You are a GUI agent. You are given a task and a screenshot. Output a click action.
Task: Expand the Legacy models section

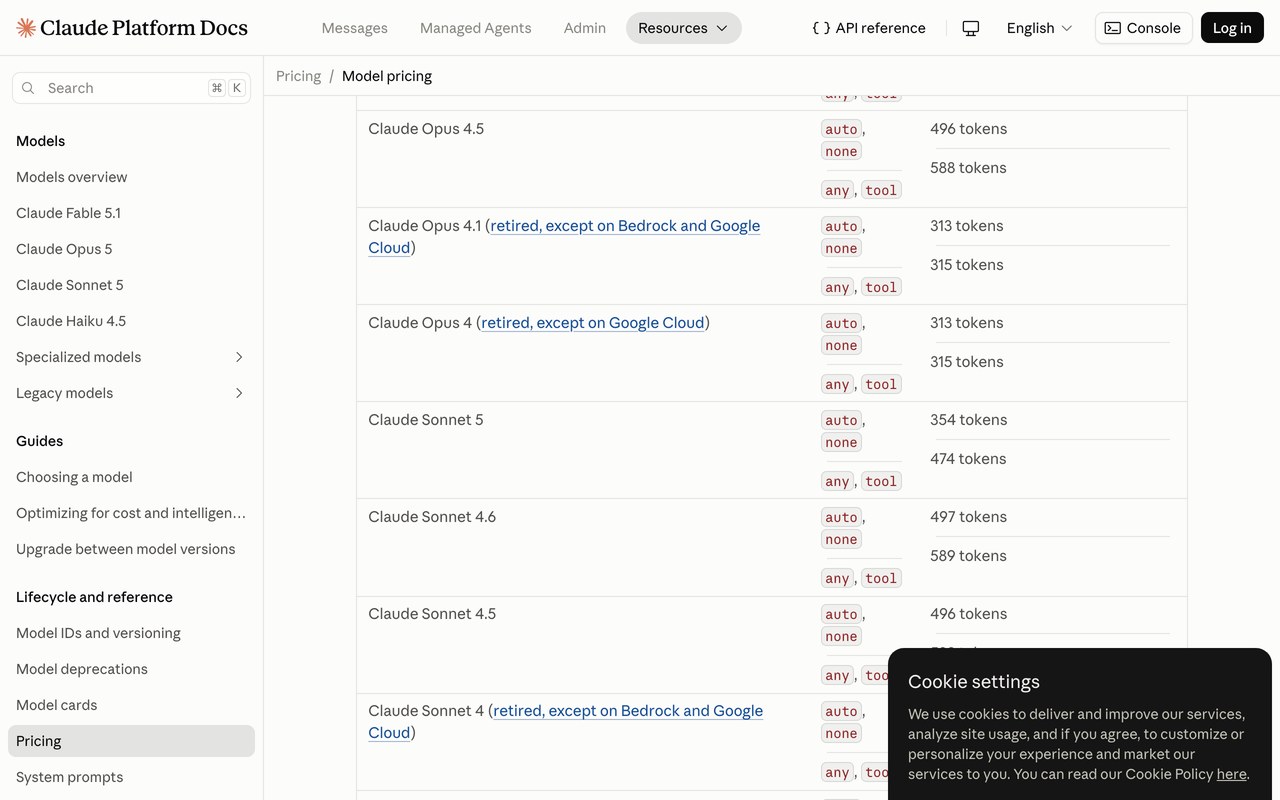tap(131, 393)
